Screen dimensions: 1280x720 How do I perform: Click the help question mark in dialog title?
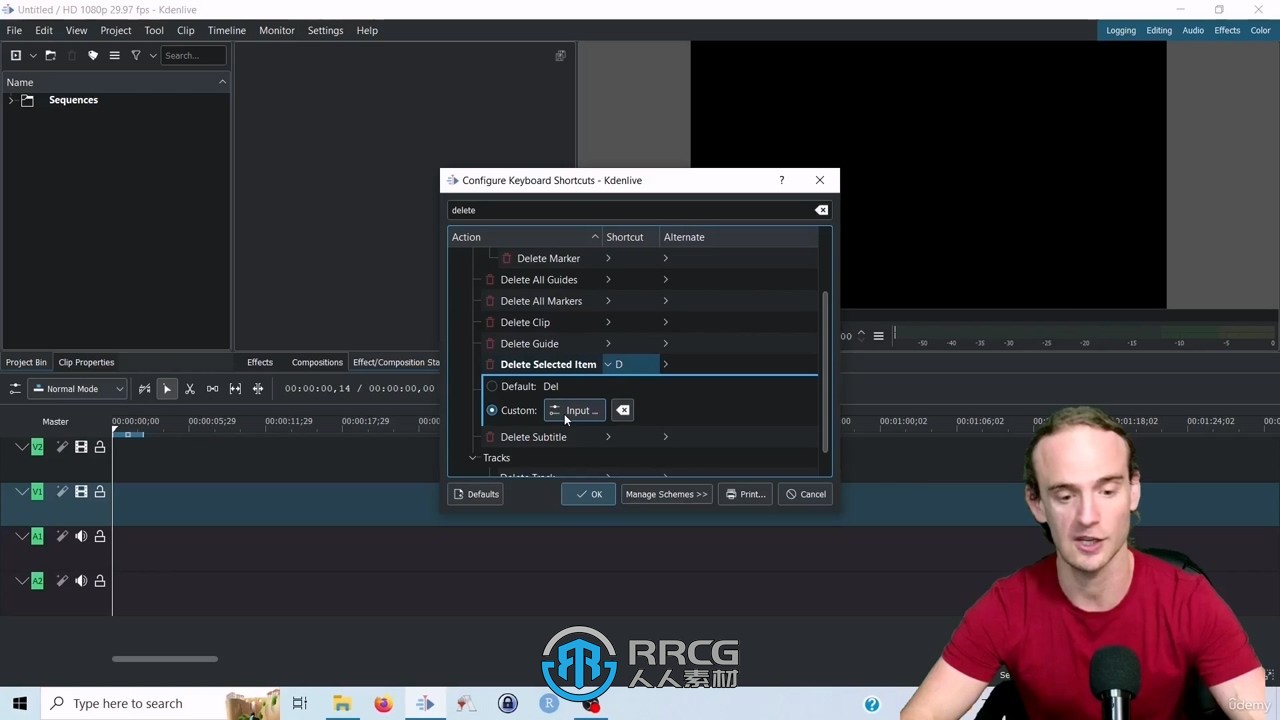click(781, 180)
